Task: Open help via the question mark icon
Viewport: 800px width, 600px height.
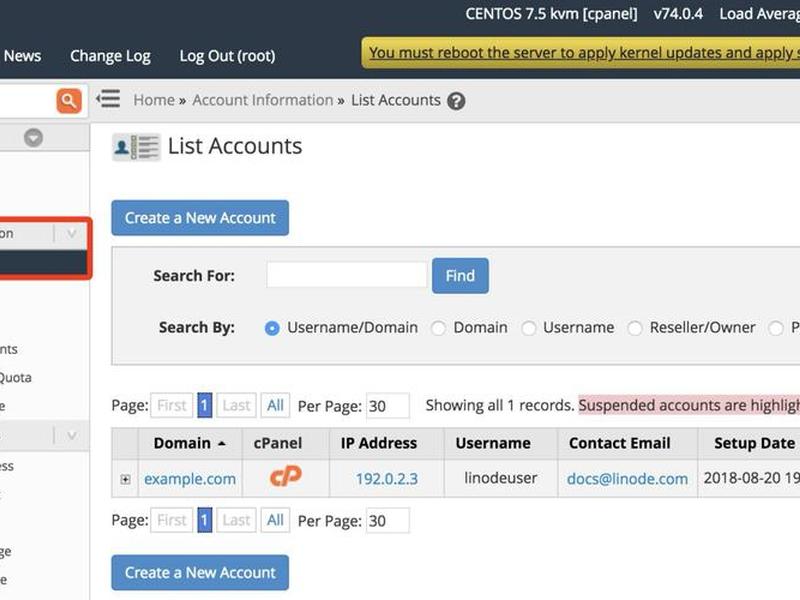Action: [x=456, y=101]
